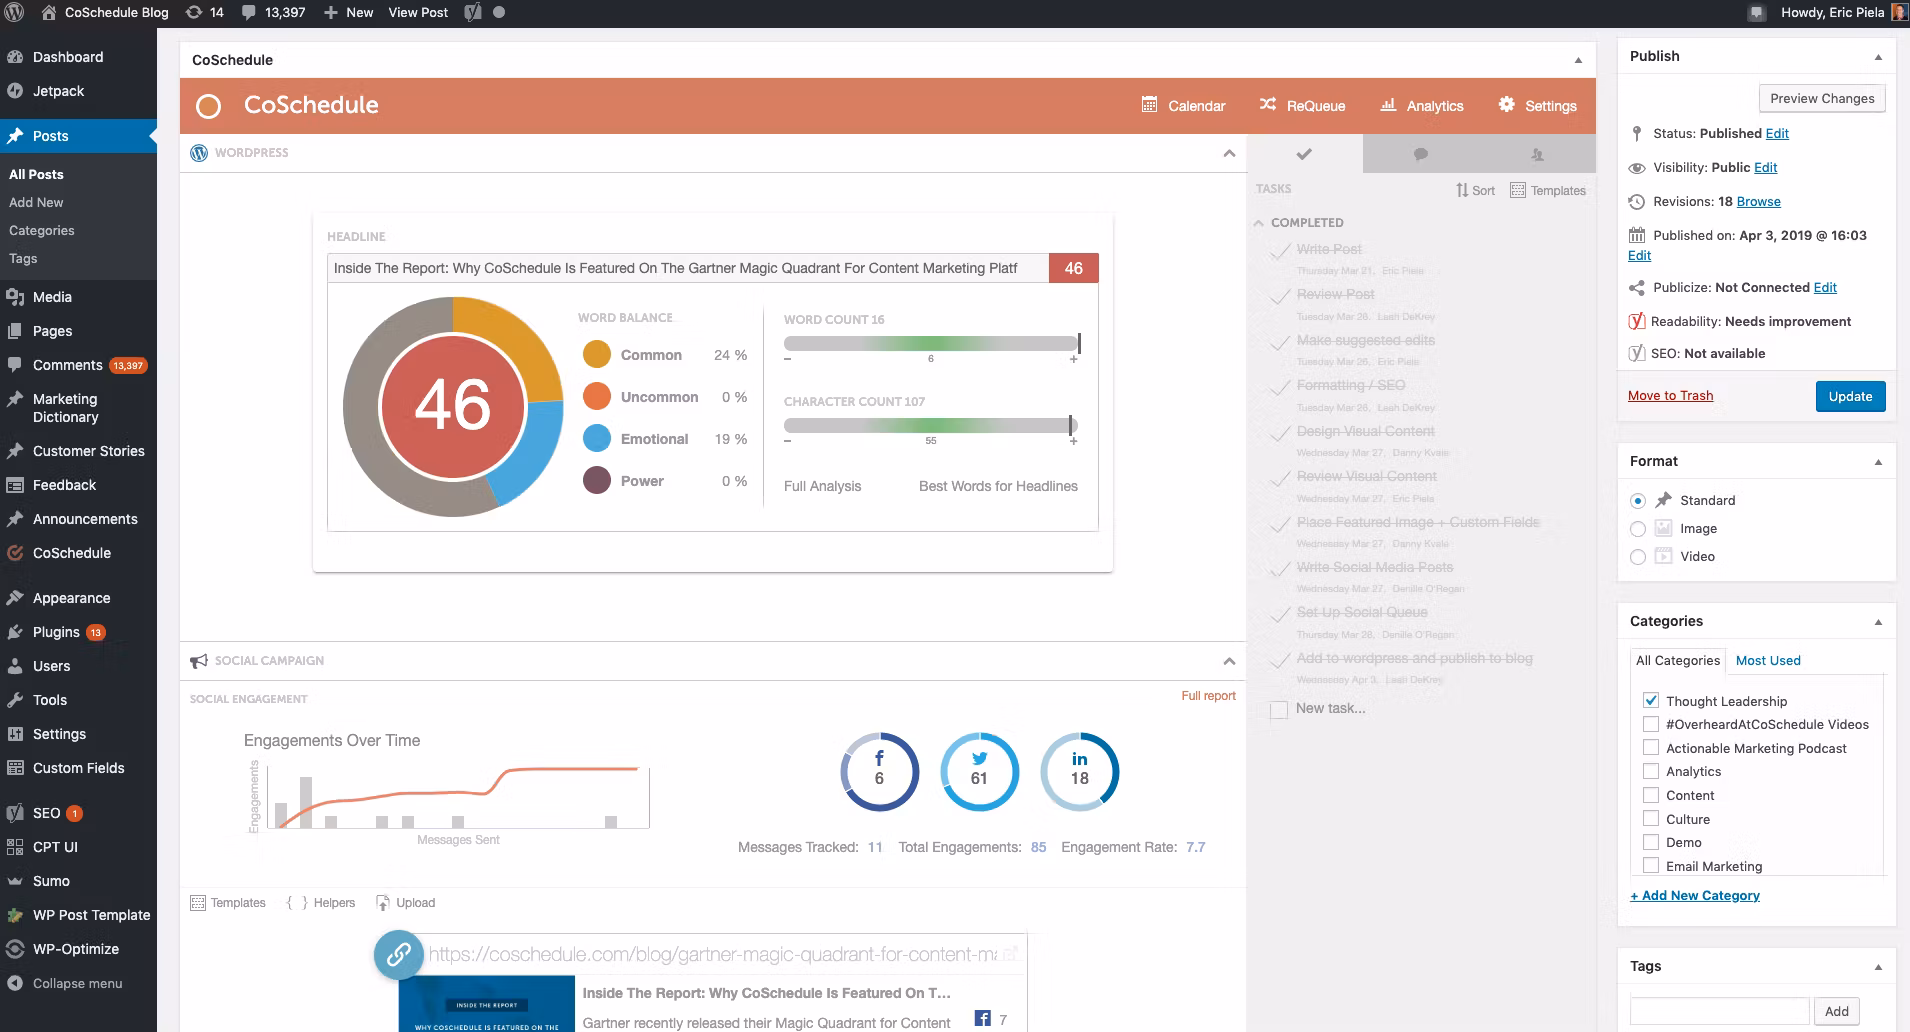This screenshot has height=1032, width=1910.
Task: Adjust the character count slider
Action: click(x=1069, y=425)
